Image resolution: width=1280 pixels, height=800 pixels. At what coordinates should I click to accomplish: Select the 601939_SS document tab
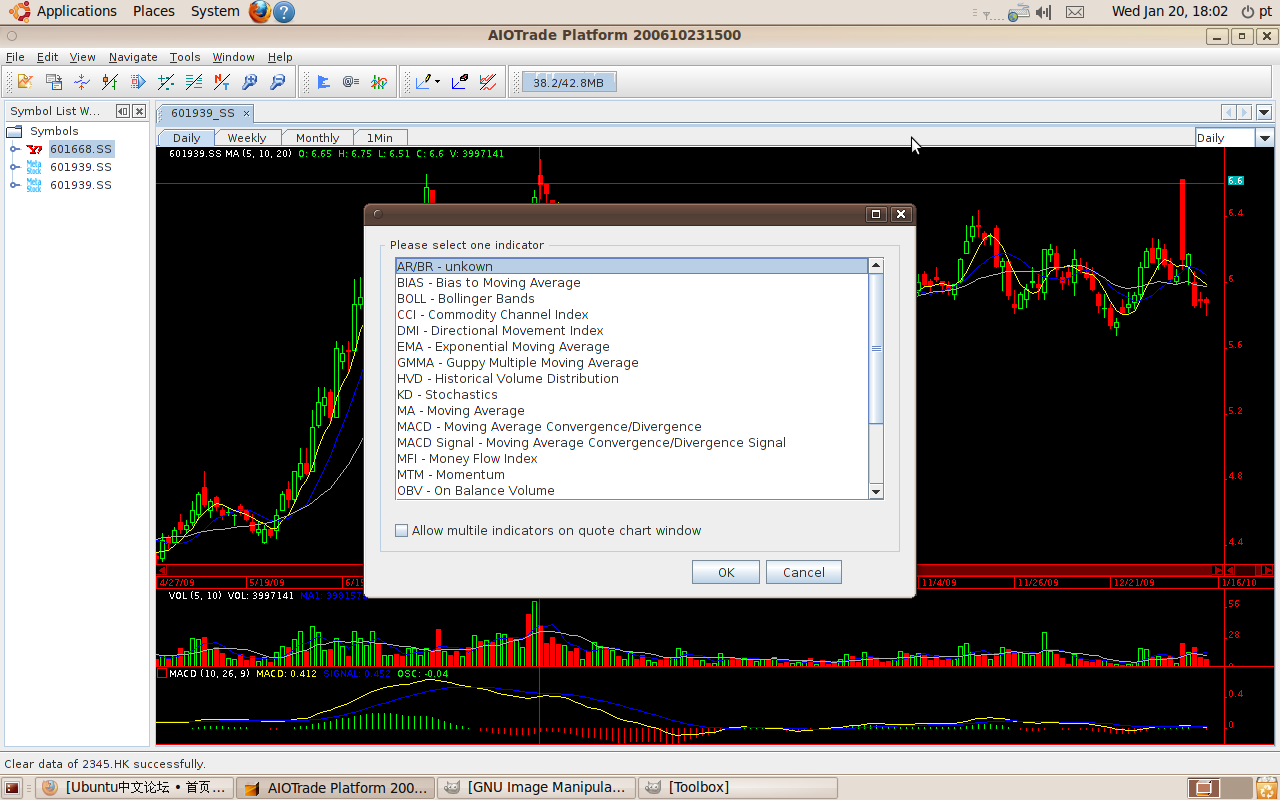[203, 113]
